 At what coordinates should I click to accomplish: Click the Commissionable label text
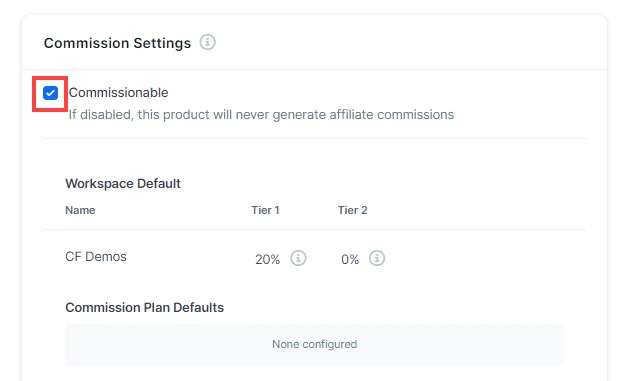click(118, 93)
